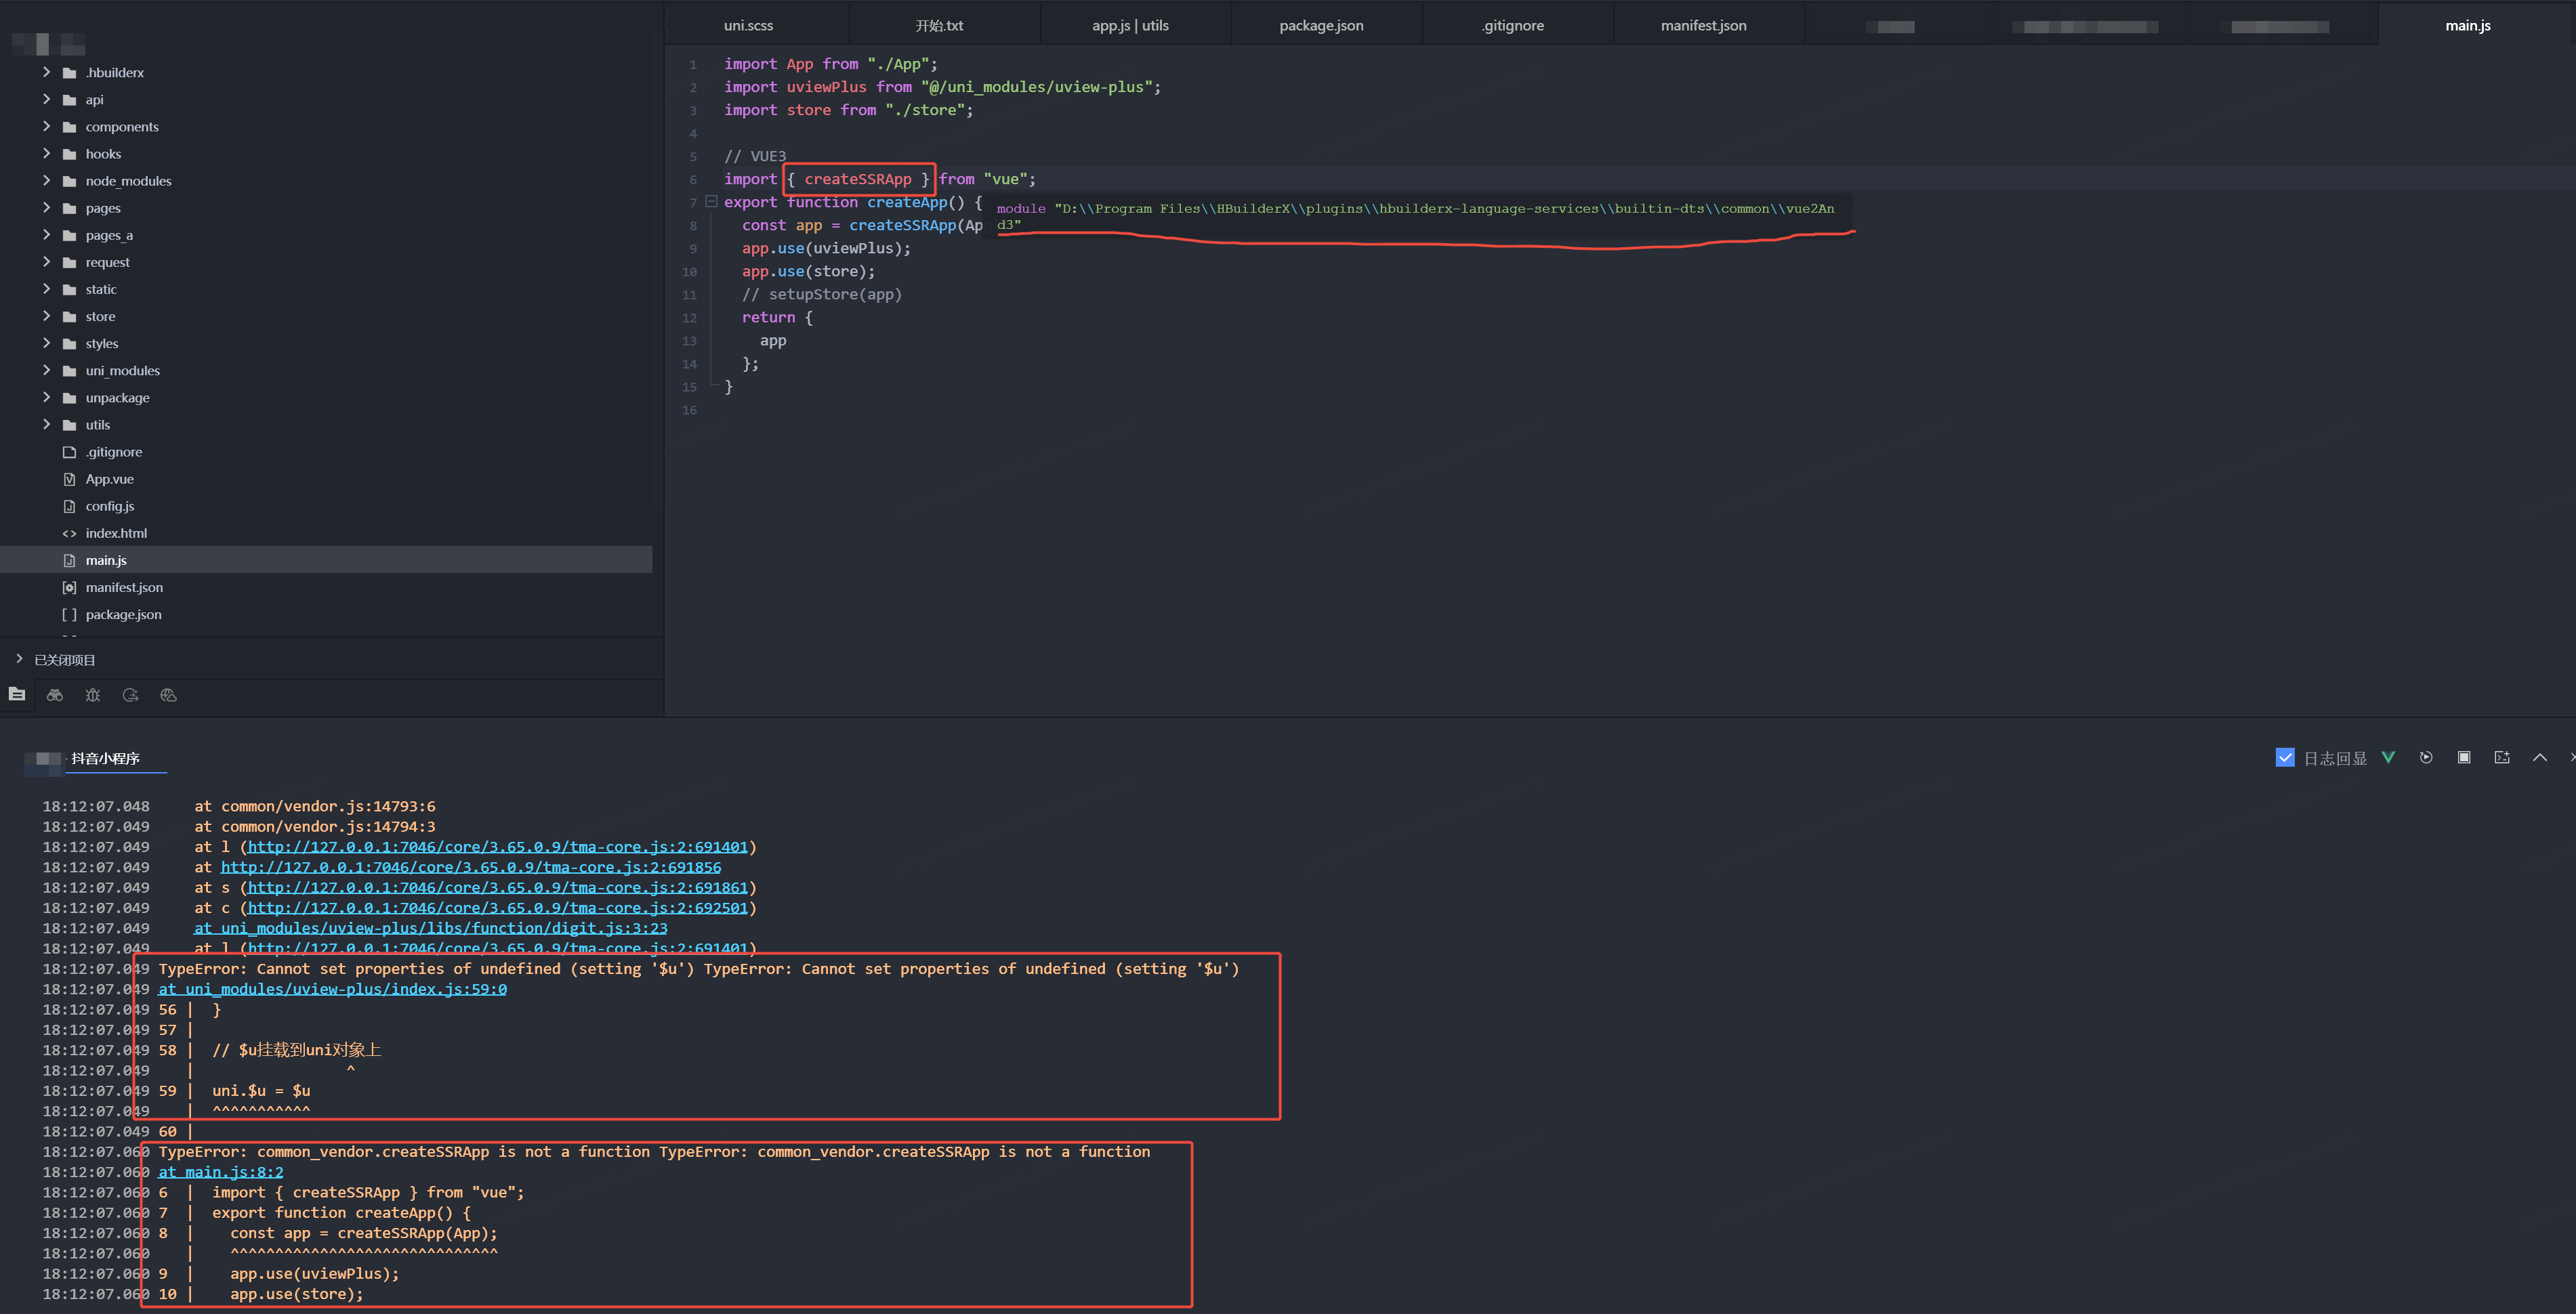Expand the pages folder

pos(46,207)
